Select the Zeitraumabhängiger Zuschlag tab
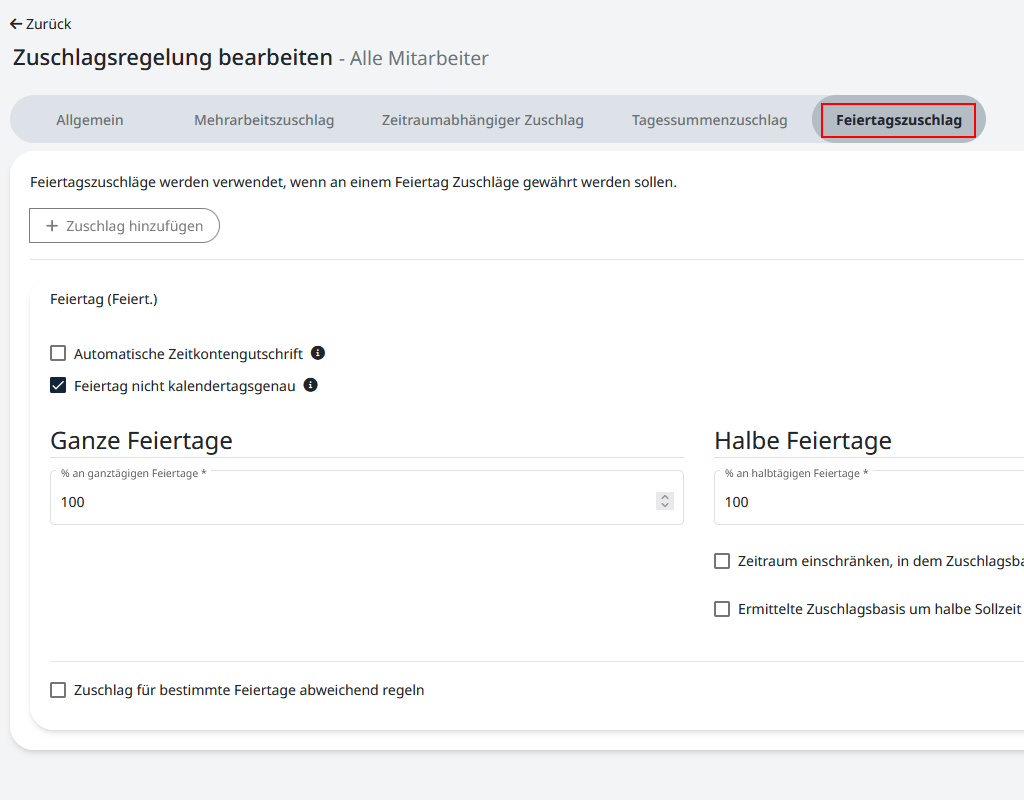The height and width of the screenshot is (800, 1024). [x=483, y=119]
